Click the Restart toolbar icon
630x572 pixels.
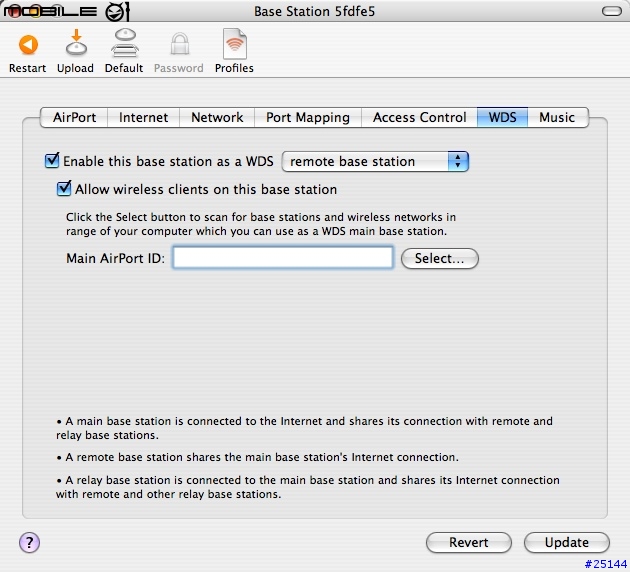[x=28, y=45]
